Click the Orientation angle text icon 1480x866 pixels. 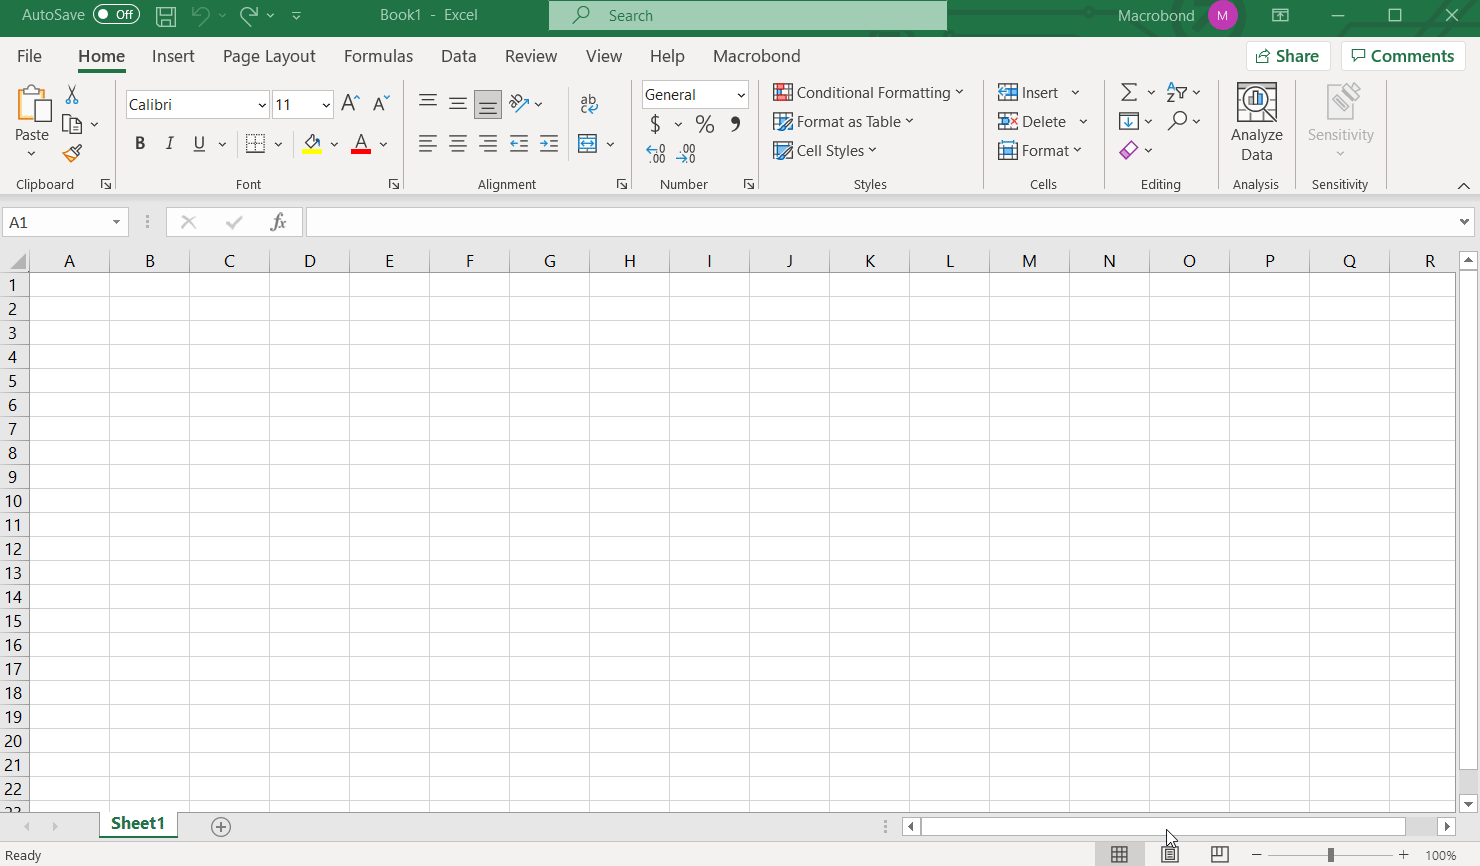(518, 103)
